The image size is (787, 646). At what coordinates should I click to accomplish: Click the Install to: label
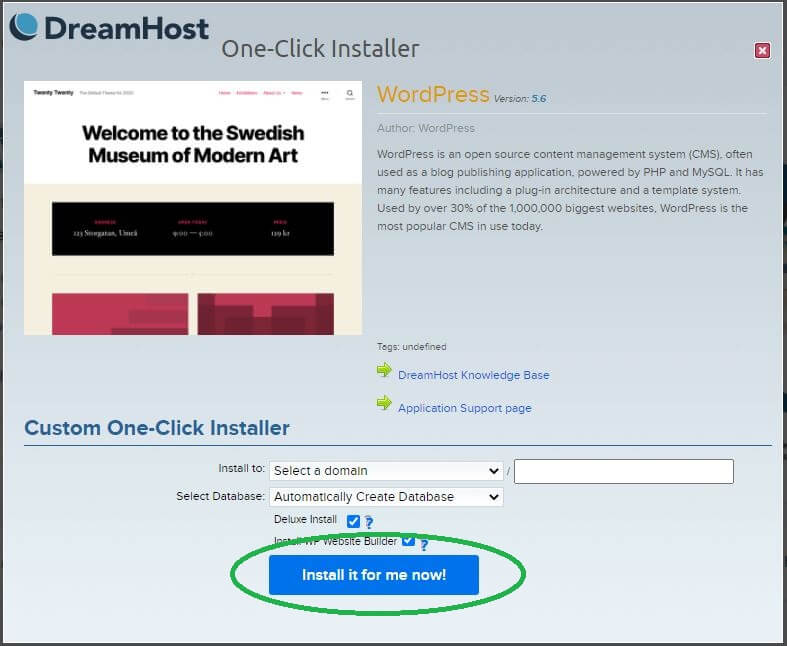tap(241, 468)
